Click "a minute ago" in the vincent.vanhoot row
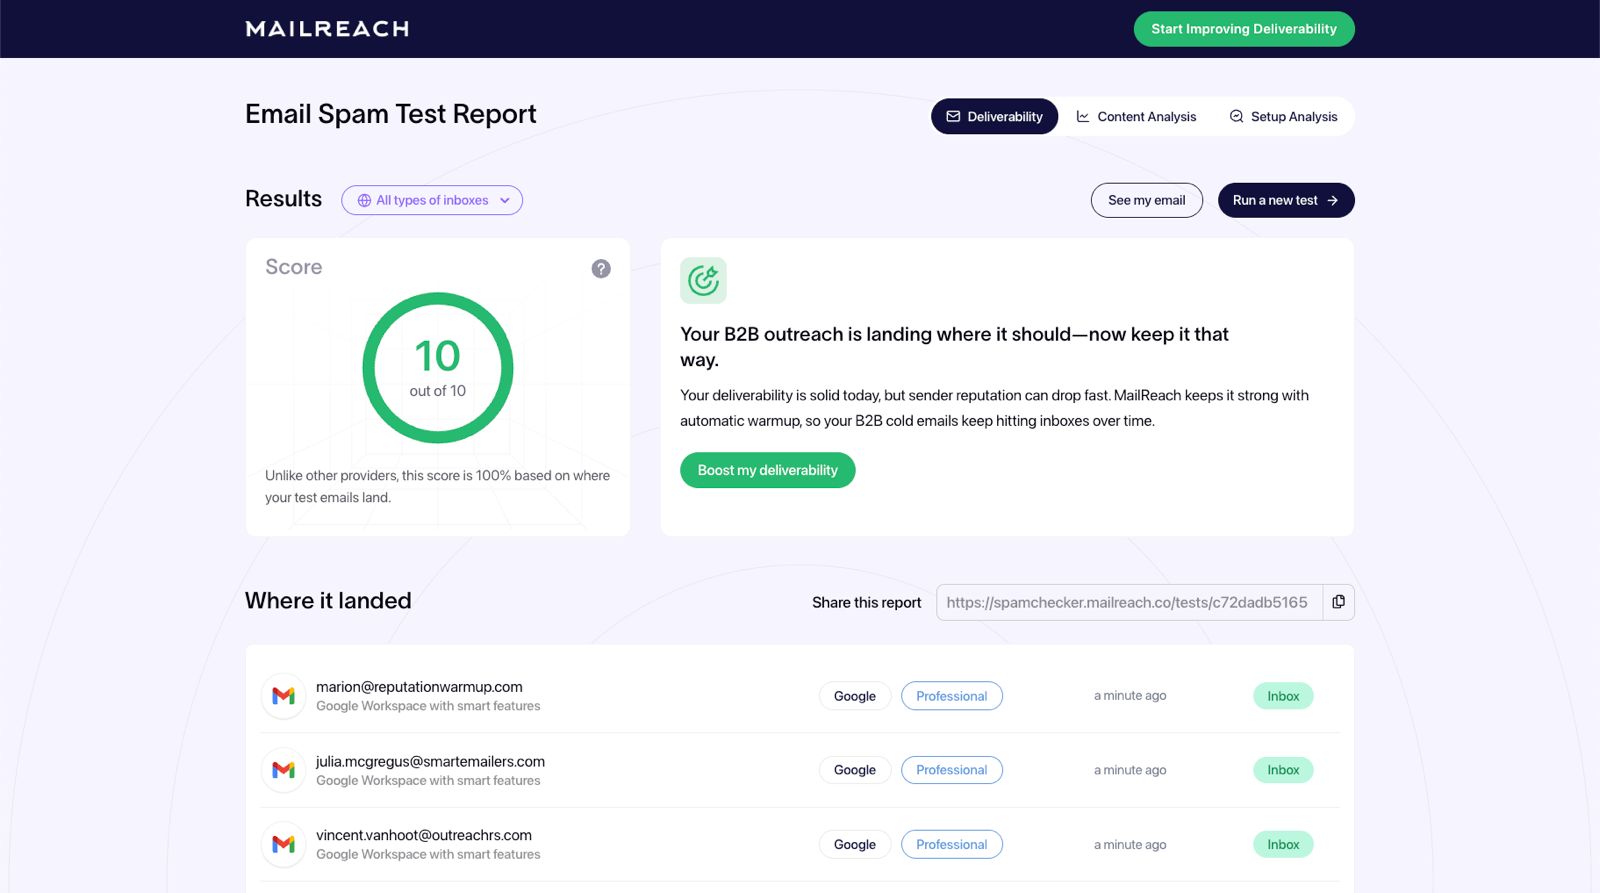1600x893 pixels. pyautogui.click(x=1130, y=844)
